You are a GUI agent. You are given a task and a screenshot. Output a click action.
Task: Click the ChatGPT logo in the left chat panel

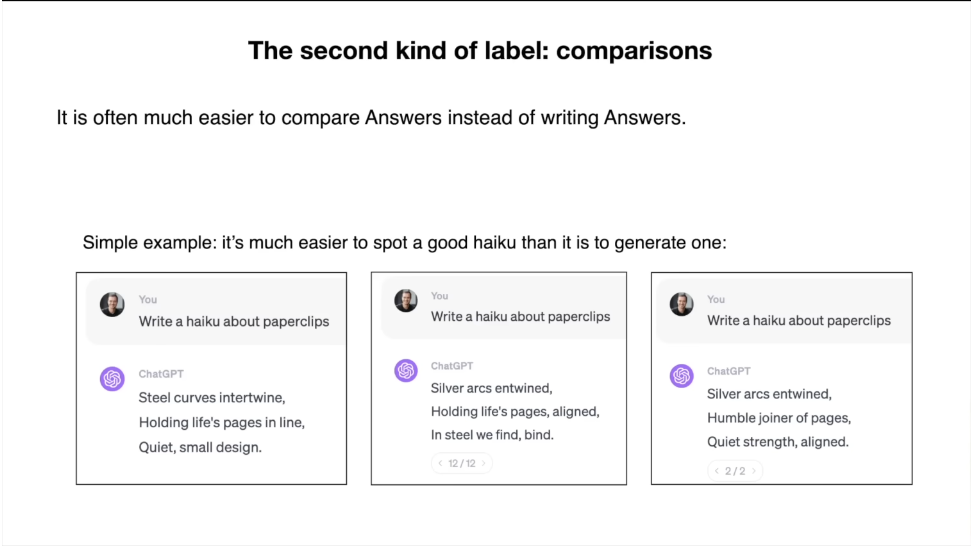point(112,378)
